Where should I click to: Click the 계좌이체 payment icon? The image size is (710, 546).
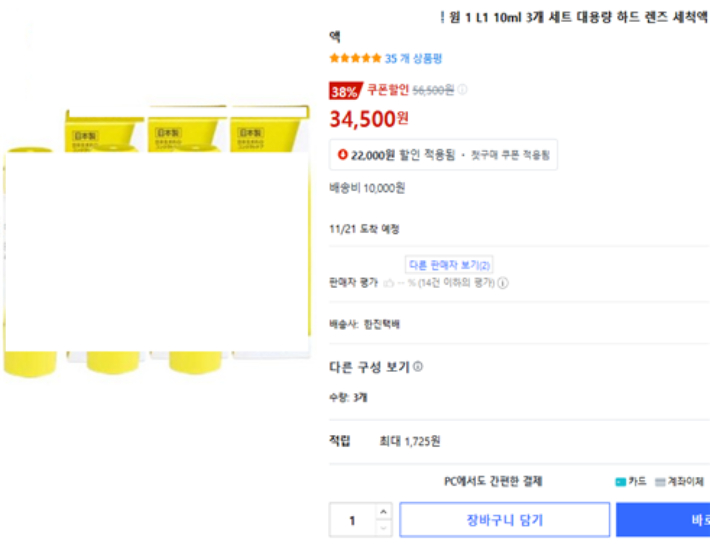[660, 482]
